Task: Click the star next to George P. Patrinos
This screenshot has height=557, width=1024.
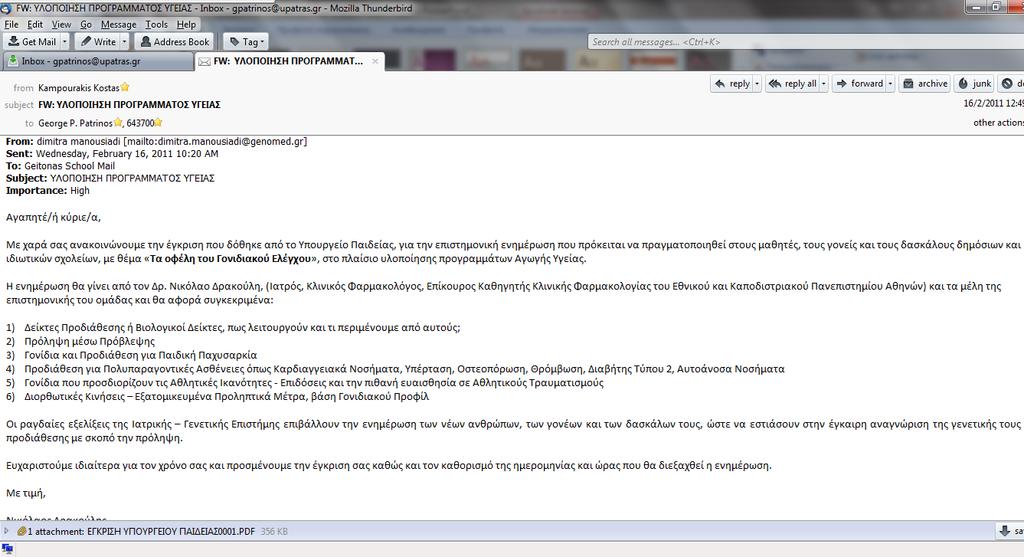Action: coord(118,122)
